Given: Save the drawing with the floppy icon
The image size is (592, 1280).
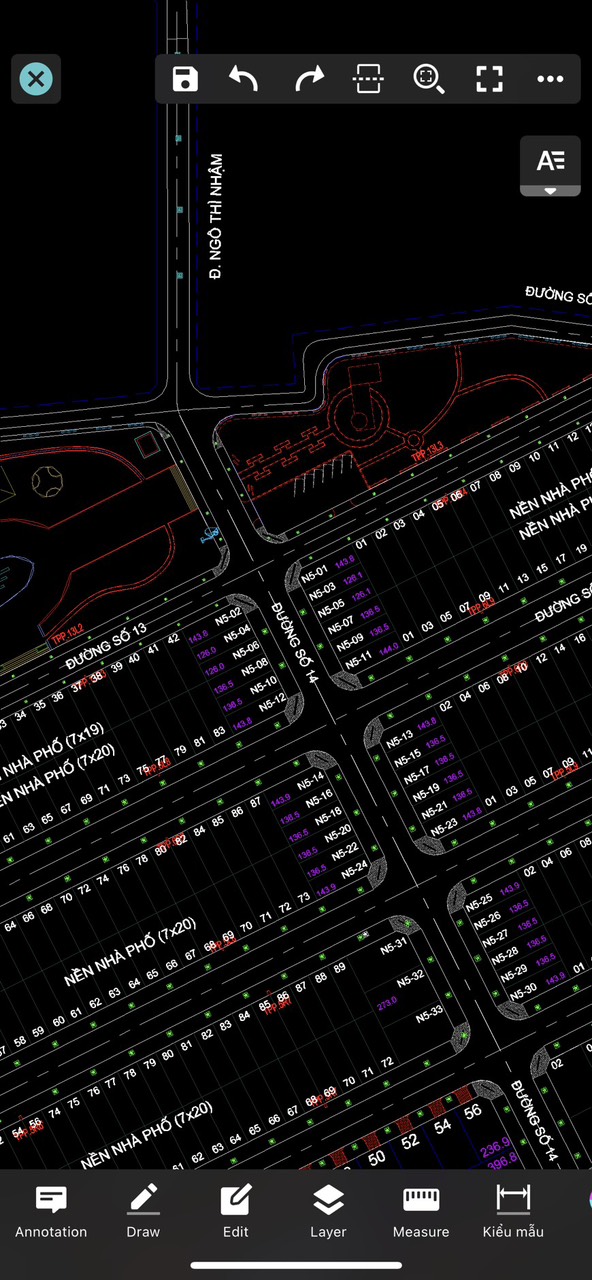Looking at the screenshot, I should (x=185, y=79).
